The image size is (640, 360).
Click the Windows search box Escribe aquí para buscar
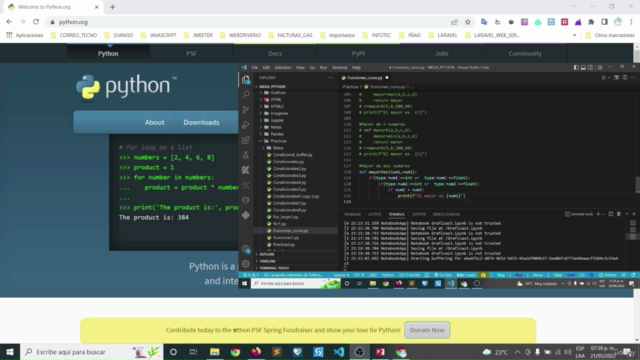[91, 352]
